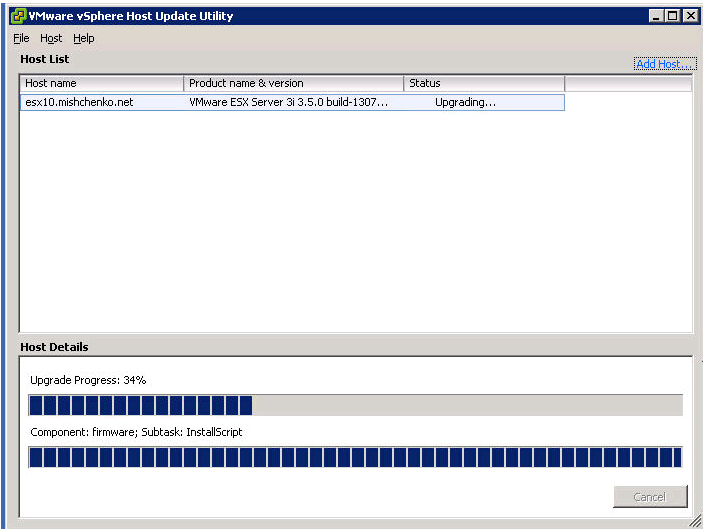The height and width of the screenshot is (529, 703).
Task: Open the File menu
Action: pyautogui.click(x=21, y=39)
